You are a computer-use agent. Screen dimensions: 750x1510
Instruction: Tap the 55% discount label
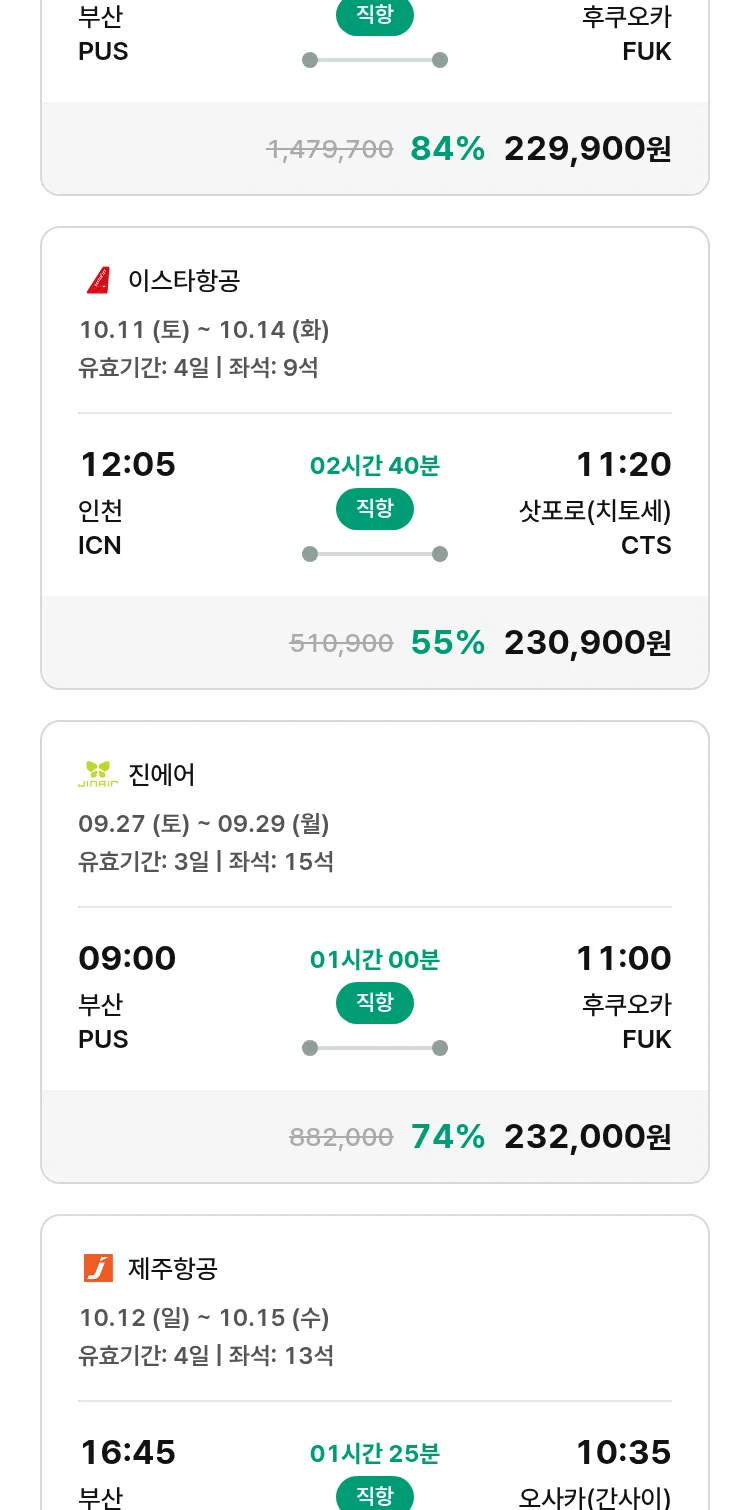click(x=447, y=642)
